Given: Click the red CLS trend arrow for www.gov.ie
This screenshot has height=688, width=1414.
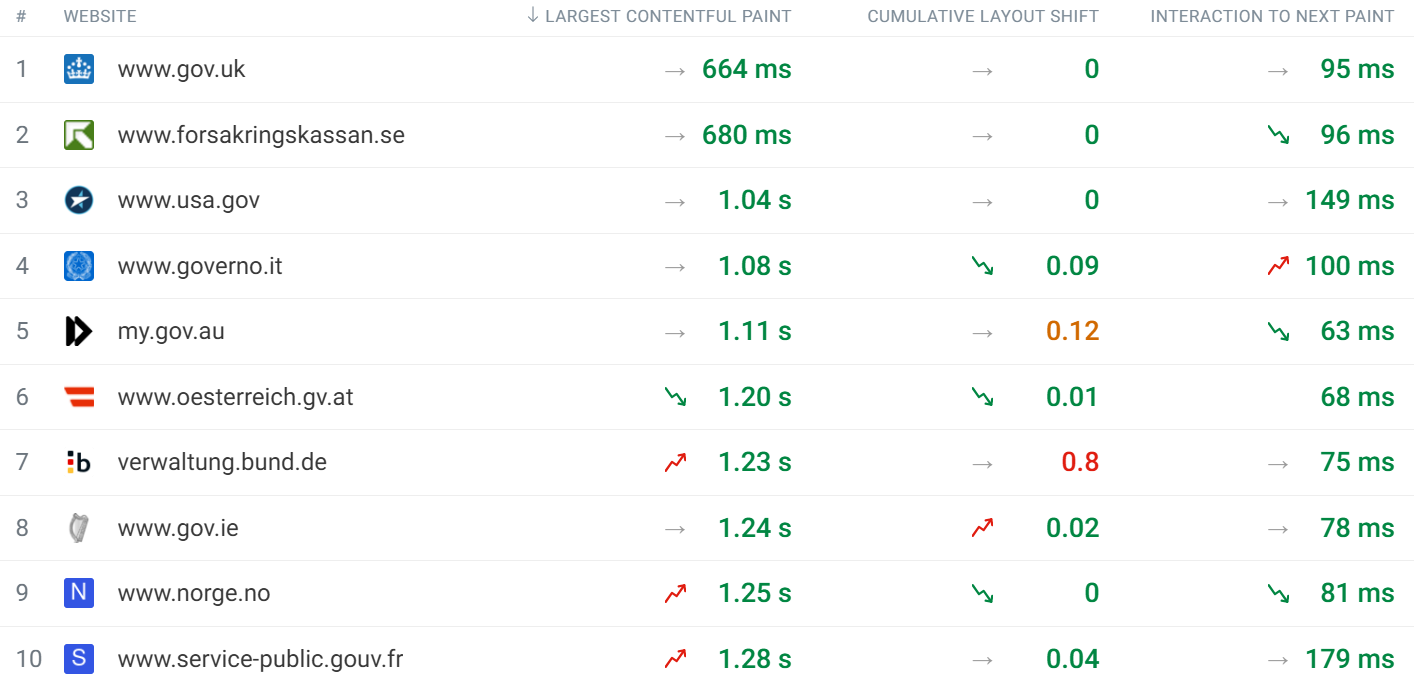Looking at the screenshot, I should tap(983, 528).
